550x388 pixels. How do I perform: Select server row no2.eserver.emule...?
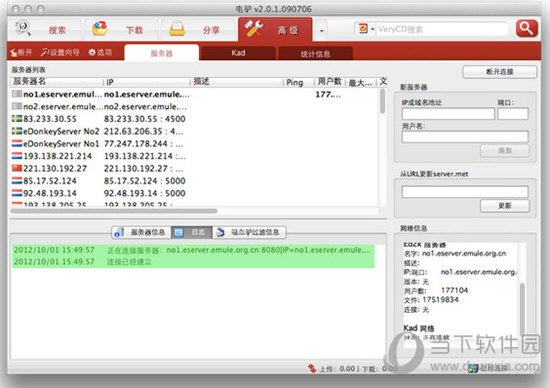[194, 106]
